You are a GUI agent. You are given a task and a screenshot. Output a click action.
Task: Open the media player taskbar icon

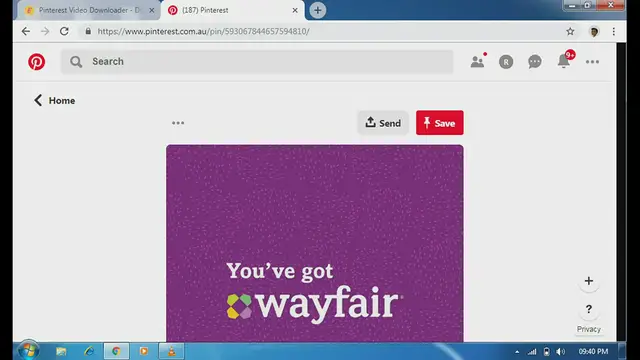click(x=144, y=351)
